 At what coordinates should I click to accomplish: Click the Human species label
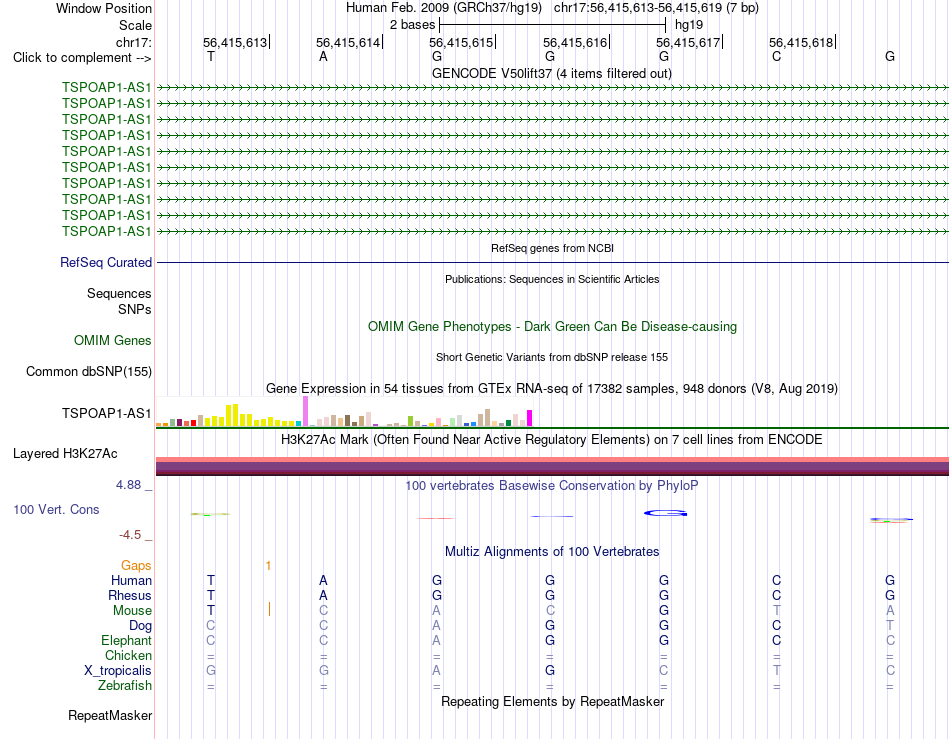coord(131,580)
